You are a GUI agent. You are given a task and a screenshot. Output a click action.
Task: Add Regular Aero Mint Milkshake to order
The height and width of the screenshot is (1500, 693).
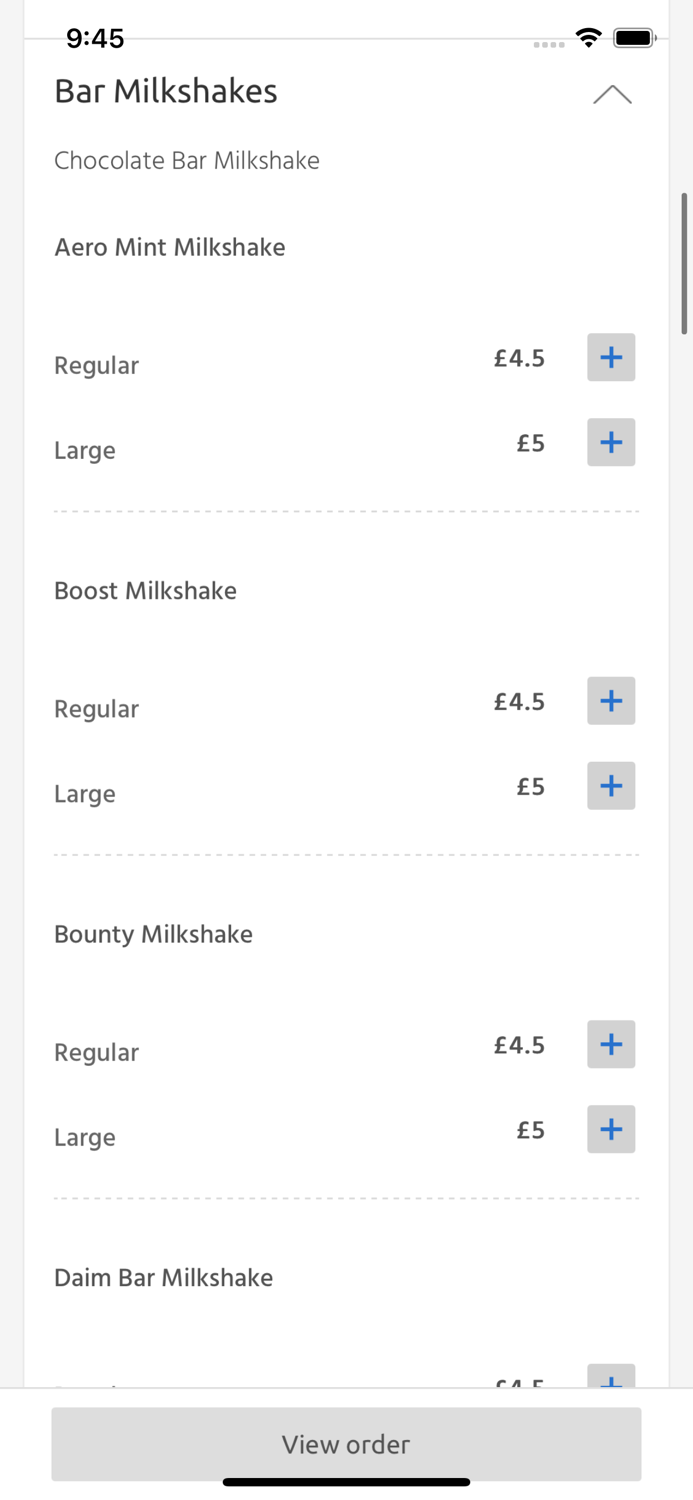[611, 358]
